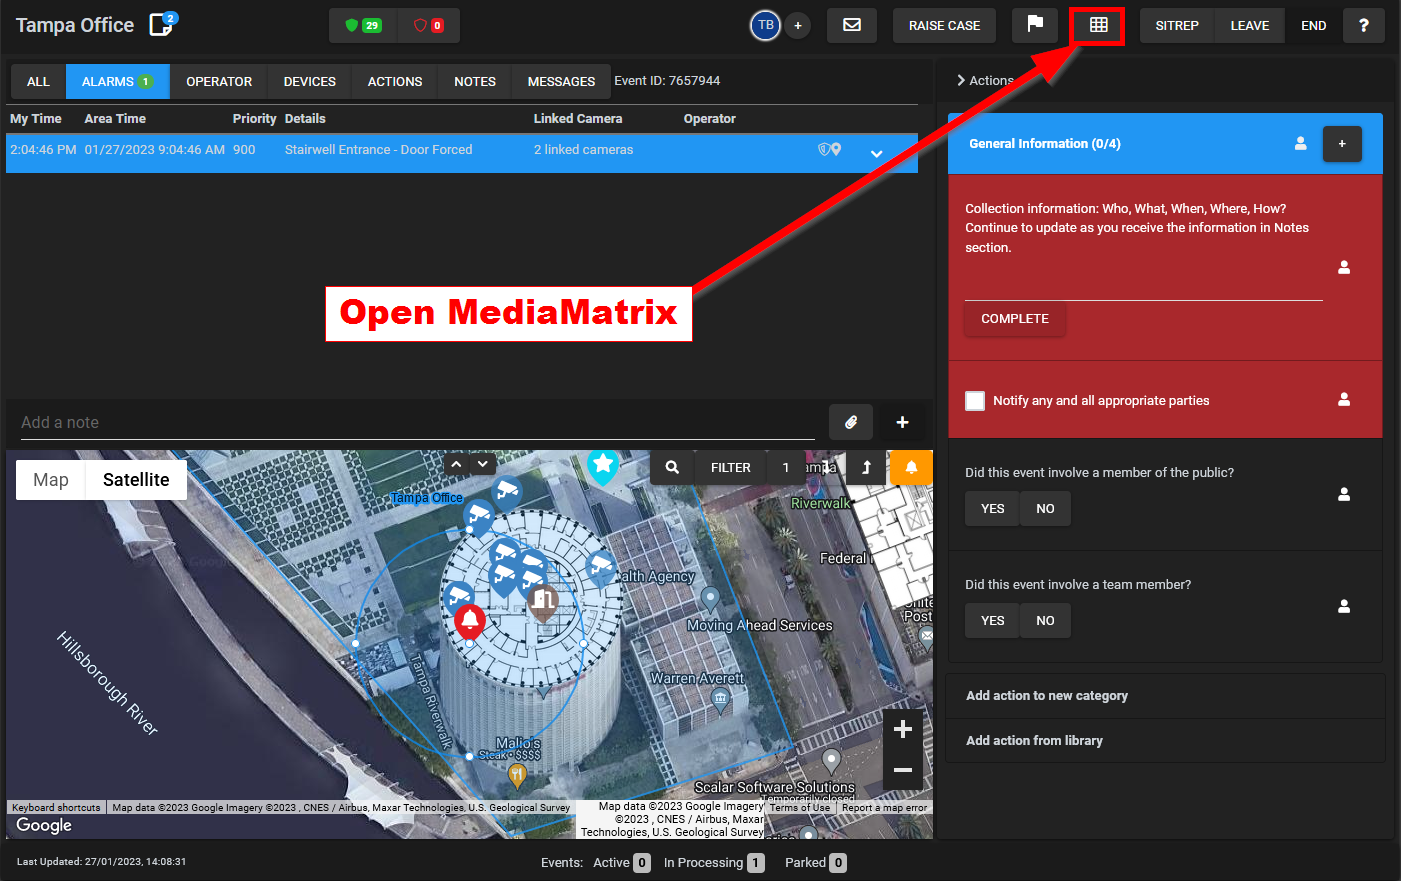Select the red alarm bell marker on map
Screen dimensions: 1401x881
pos(470,621)
